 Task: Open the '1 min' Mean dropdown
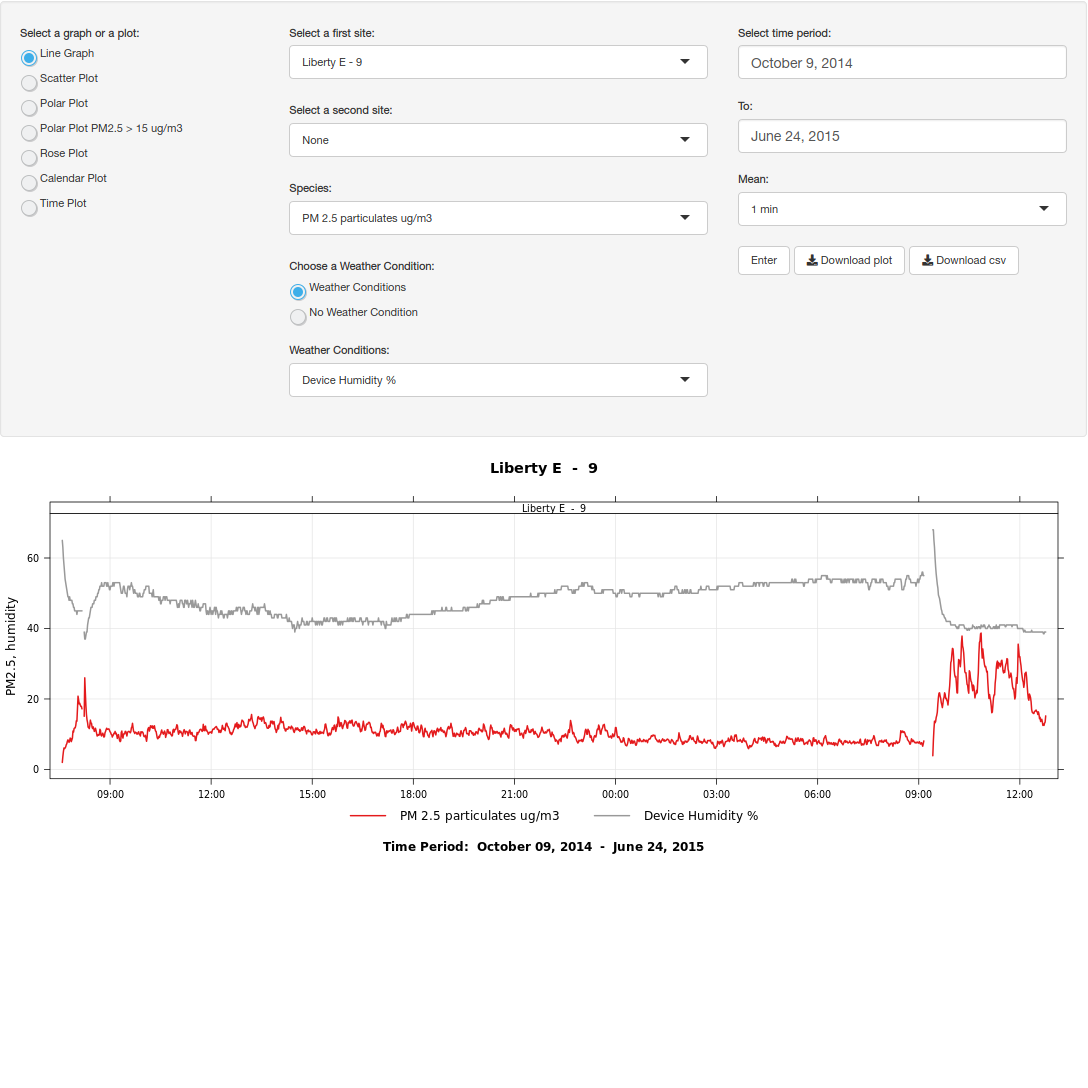[902, 209]
